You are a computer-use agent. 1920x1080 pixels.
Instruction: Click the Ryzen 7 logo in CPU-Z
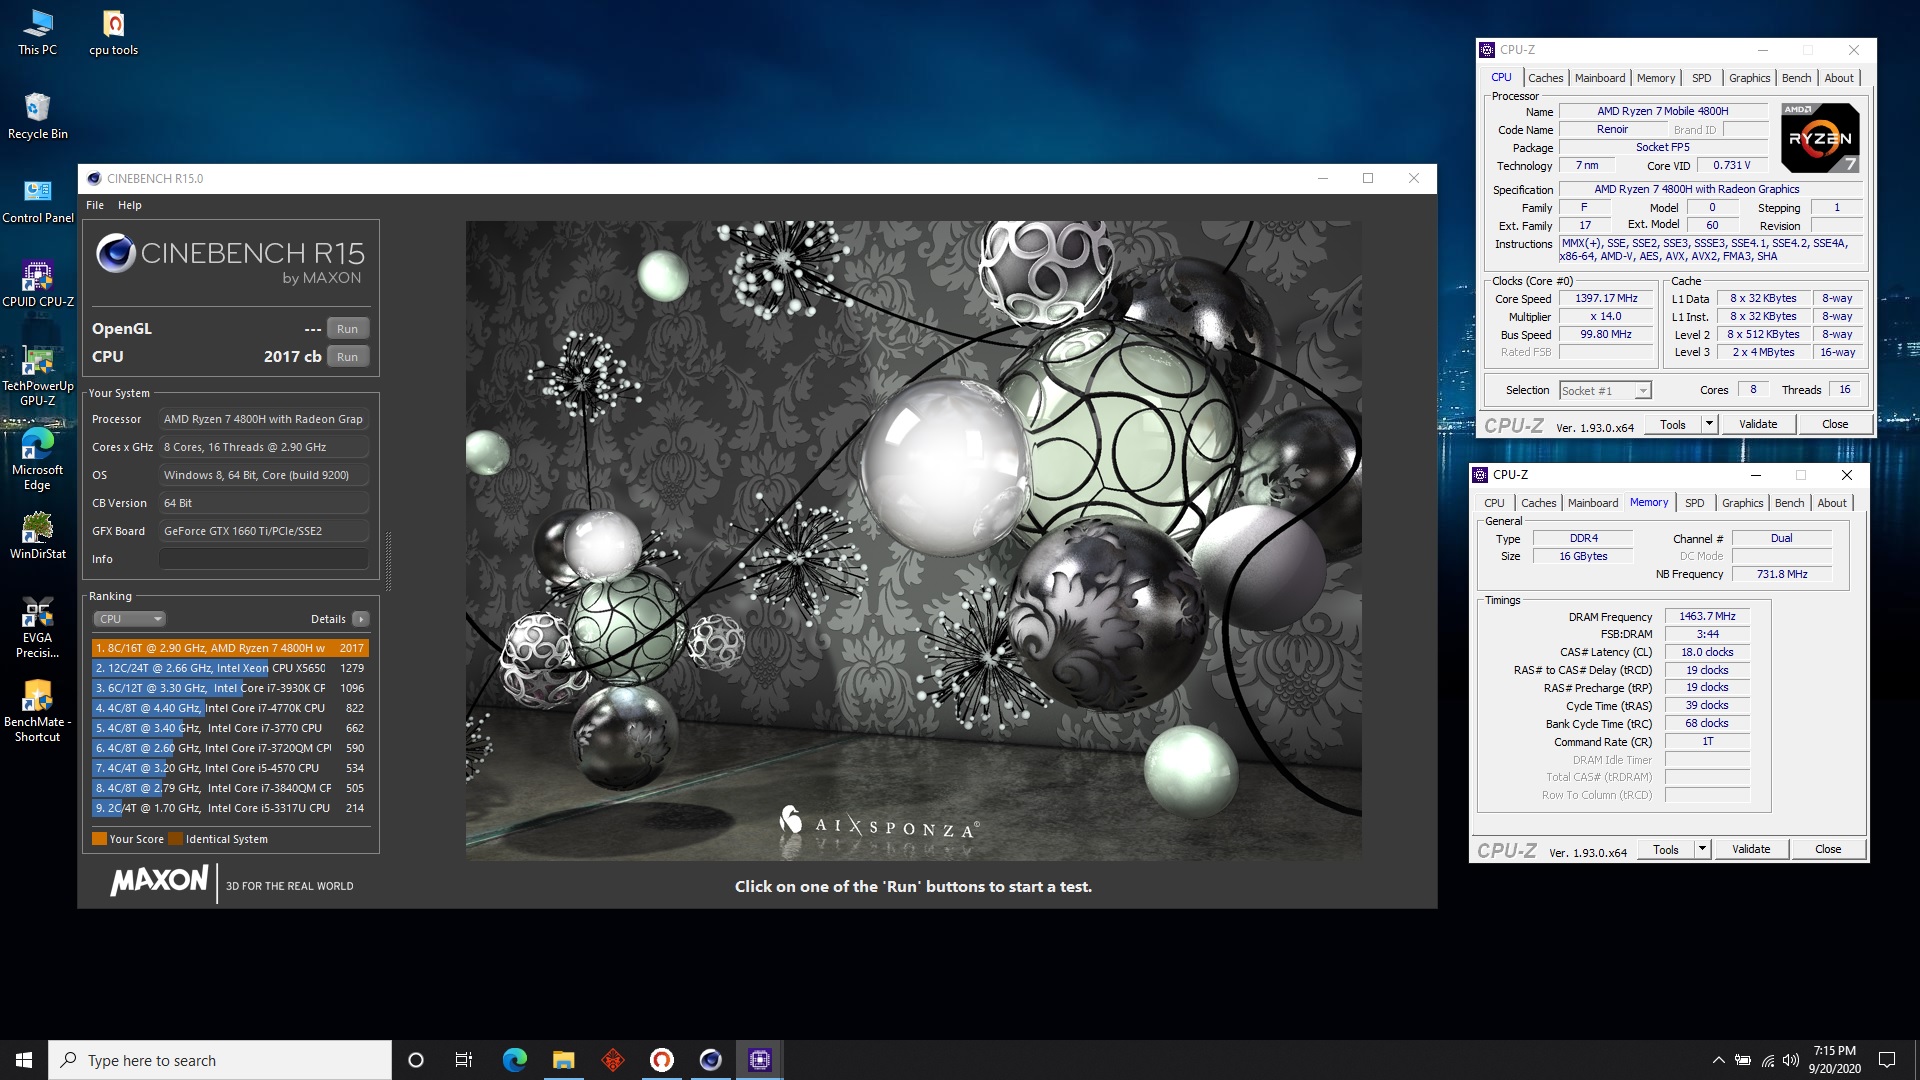pyautogui.click(x=1820, y=137)
